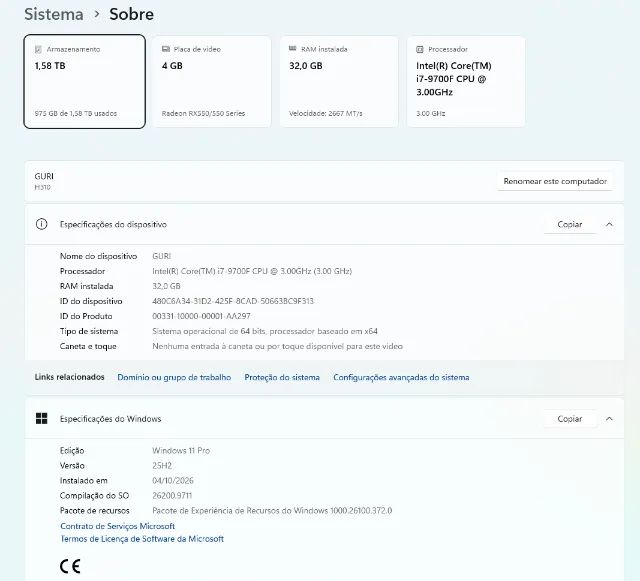Select the ID do dispositivo value

click(x=233, y=301)
